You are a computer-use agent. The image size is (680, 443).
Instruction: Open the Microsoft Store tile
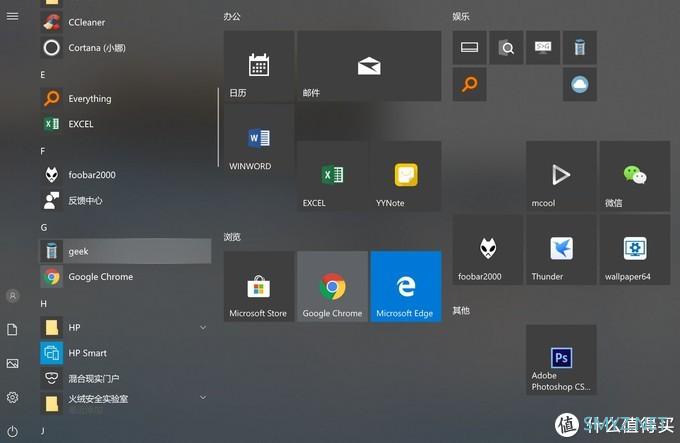pyautogui.click(x=259, y=287)
